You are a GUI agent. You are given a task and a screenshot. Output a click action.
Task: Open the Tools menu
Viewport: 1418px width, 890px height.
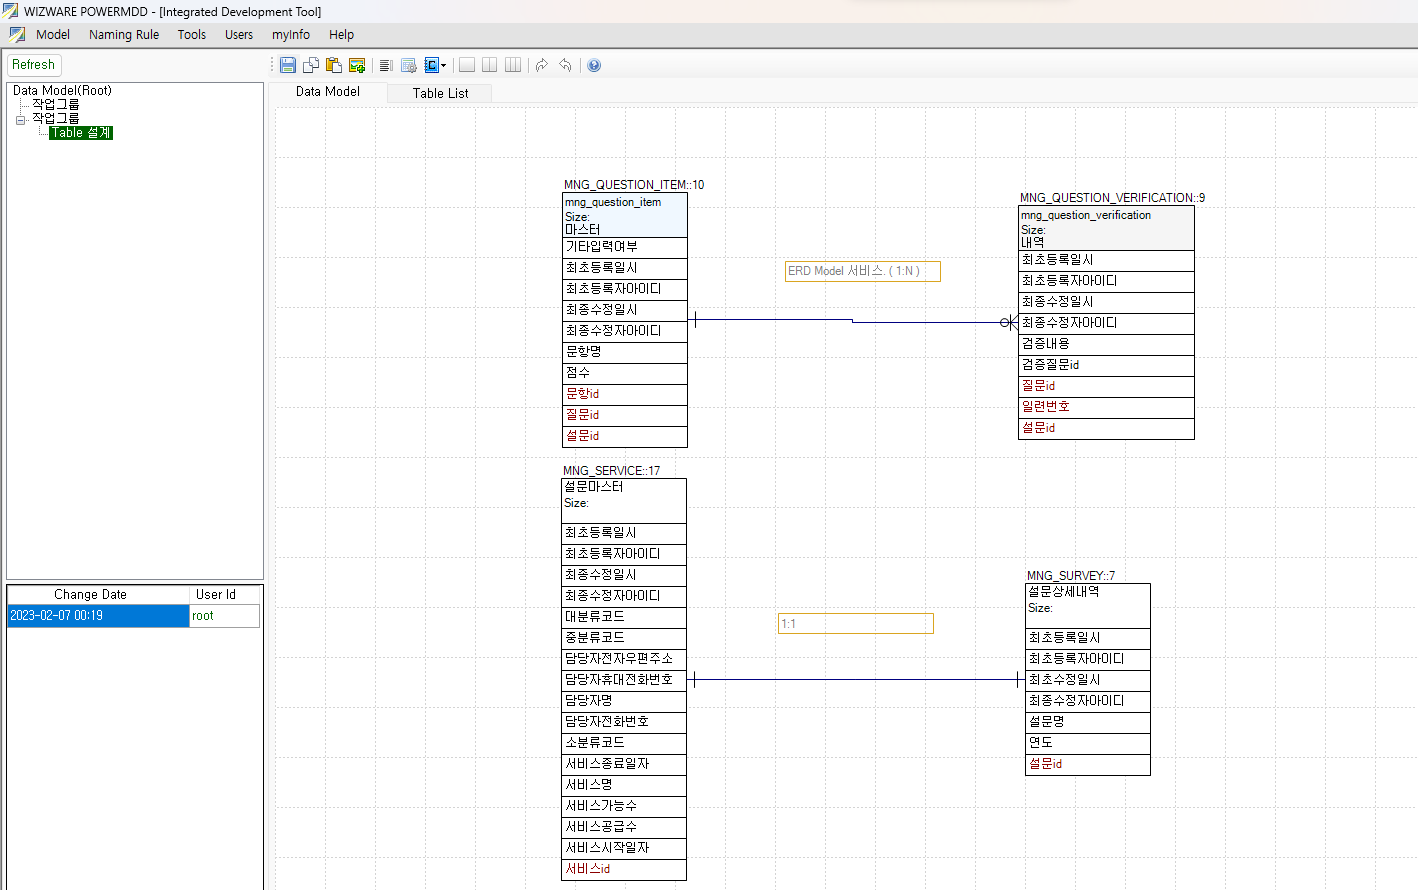click(192, 34)
